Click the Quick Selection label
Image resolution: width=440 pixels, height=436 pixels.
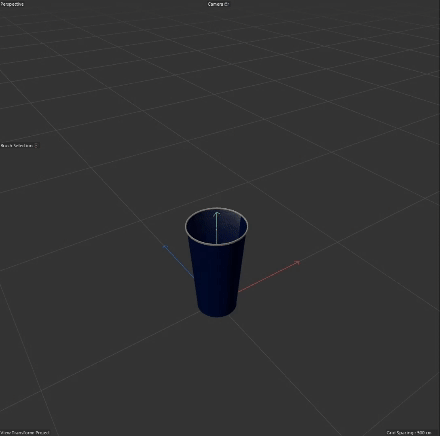pyautogui.click(x=17, y=146)
